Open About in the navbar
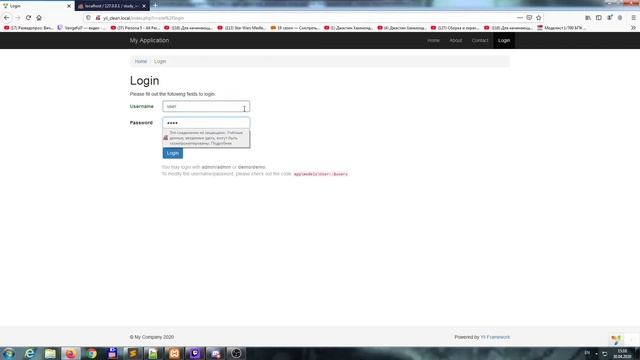This screenshot has height=360, width=640. [456, 40]
